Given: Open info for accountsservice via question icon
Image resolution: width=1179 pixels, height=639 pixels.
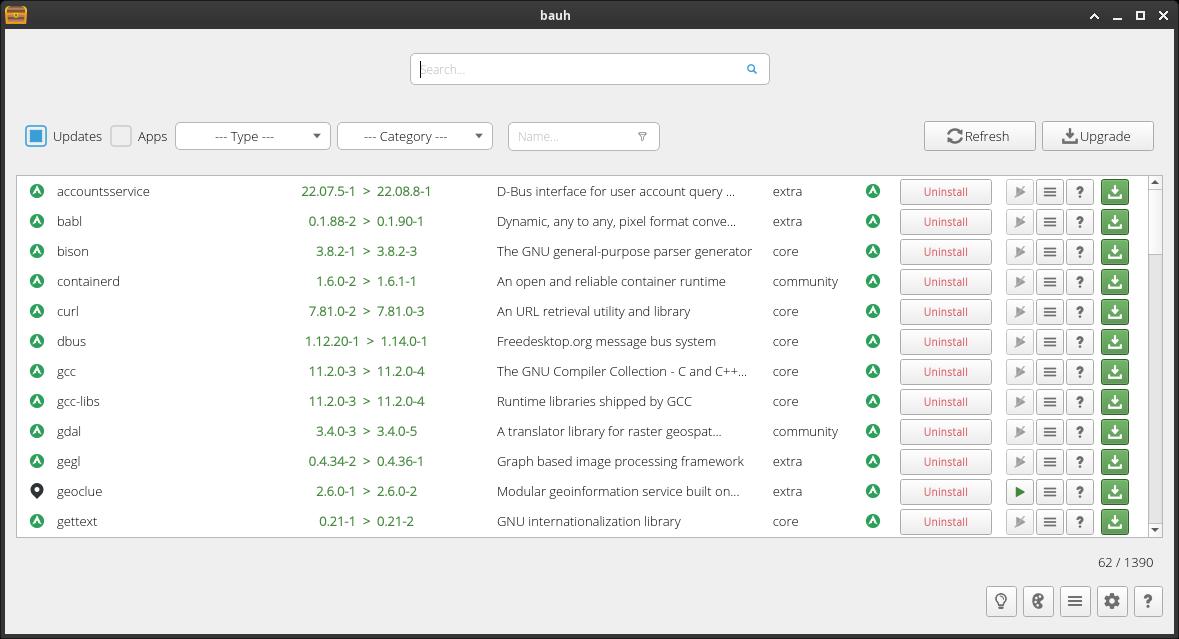Looking at the screenshot, I should [x=1080, y=192].
